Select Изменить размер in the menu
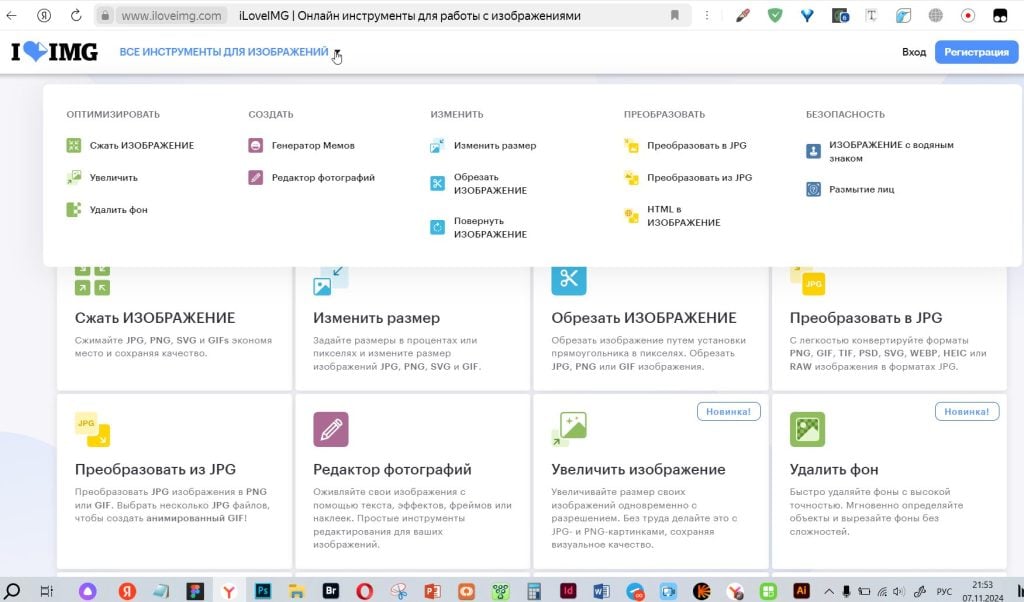The width and height of the screenshot is (1024, 602). point(494,146)
